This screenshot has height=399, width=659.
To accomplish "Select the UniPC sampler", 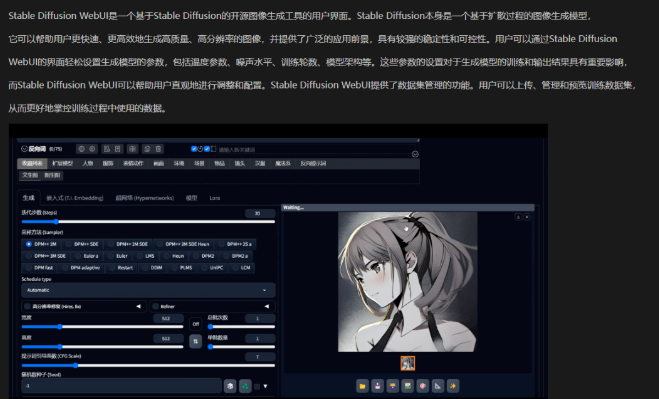I will tap(213, 267).
